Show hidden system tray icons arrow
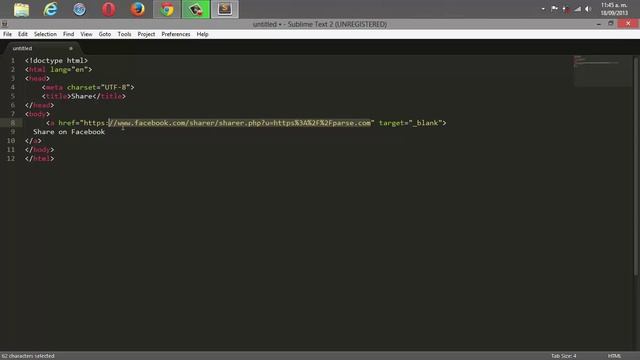The height and width of the screenshot is (360, 640). pyautogui.click(x=543, y=9)
